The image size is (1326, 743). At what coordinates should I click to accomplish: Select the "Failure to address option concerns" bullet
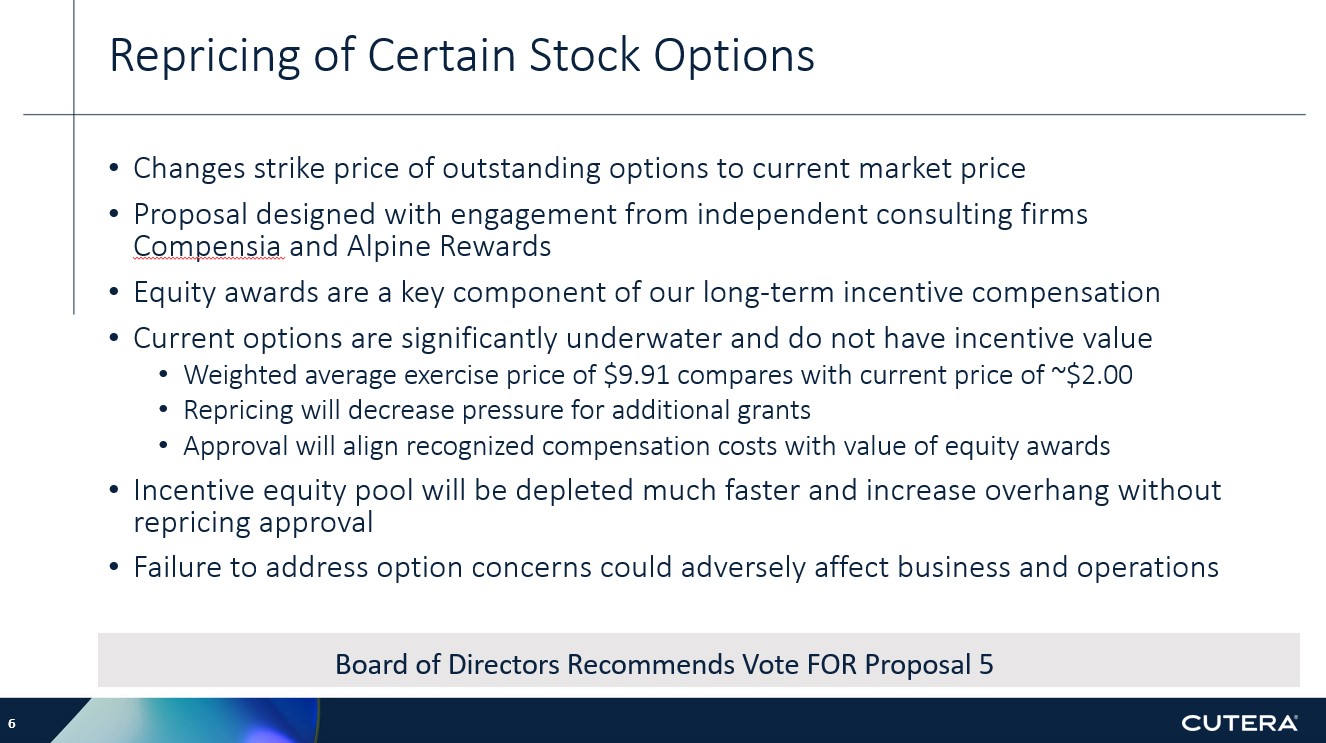pos(675,567)
